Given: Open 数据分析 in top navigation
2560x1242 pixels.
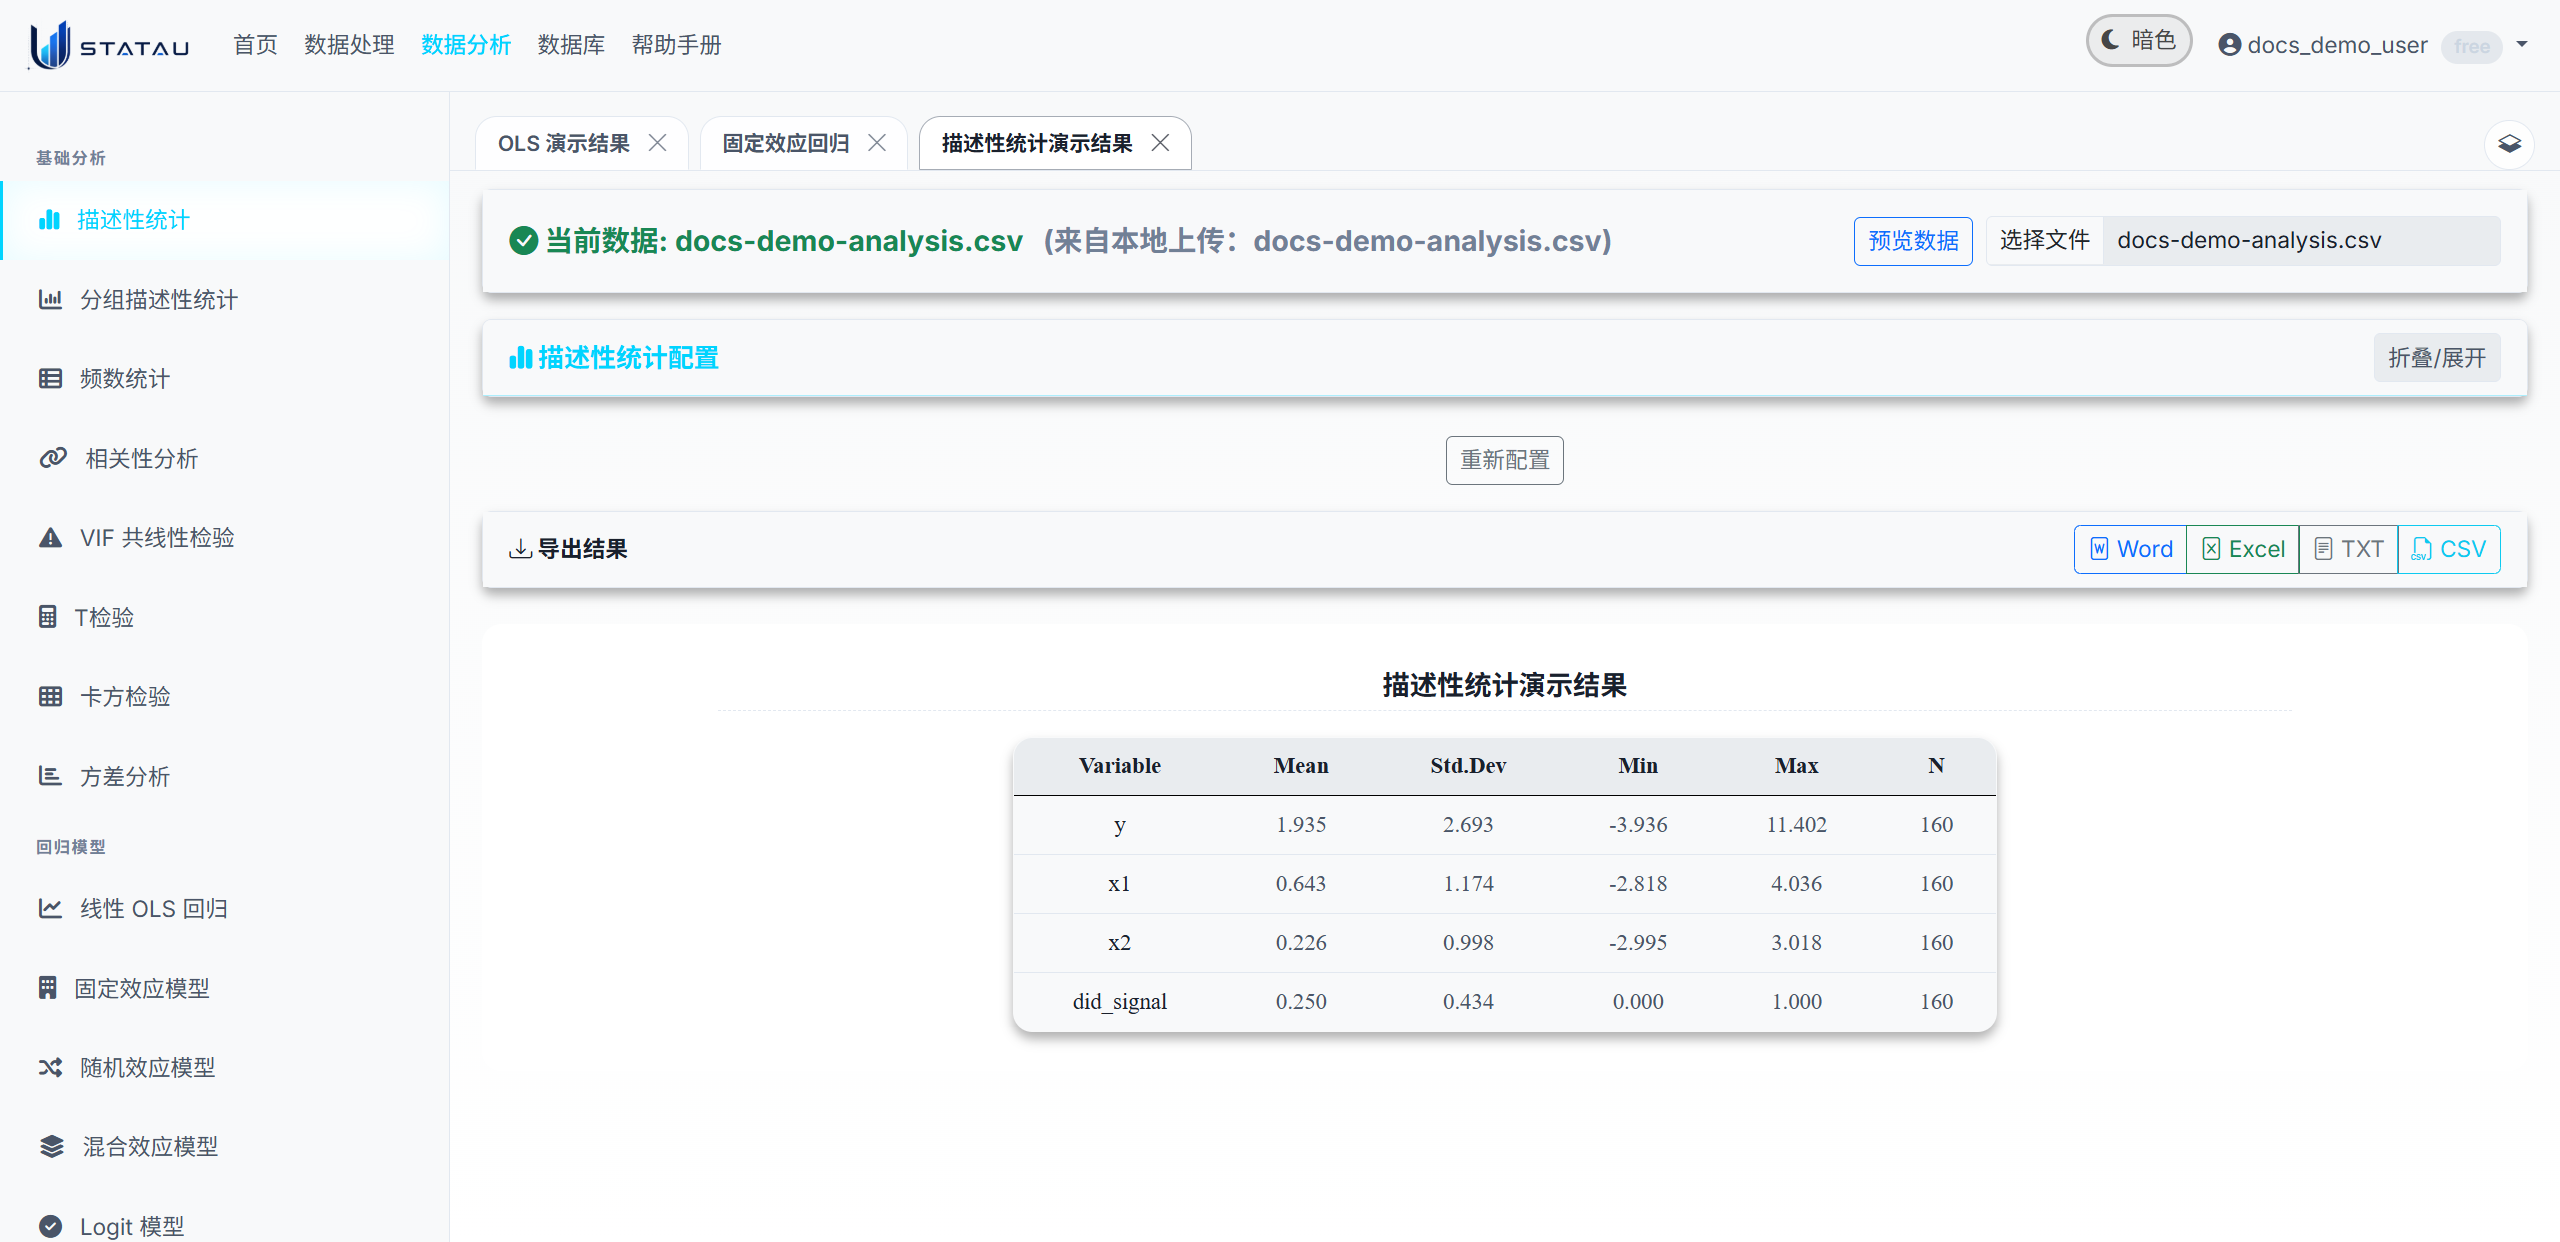Looking at the screenshot, I should 466,45.
